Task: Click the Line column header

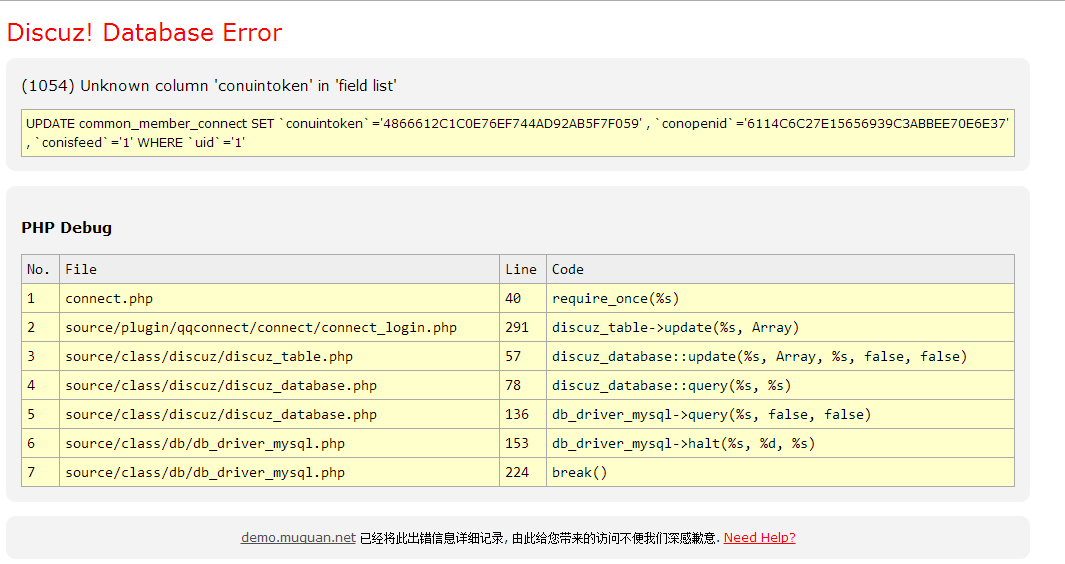Action: tap(521, 269)
